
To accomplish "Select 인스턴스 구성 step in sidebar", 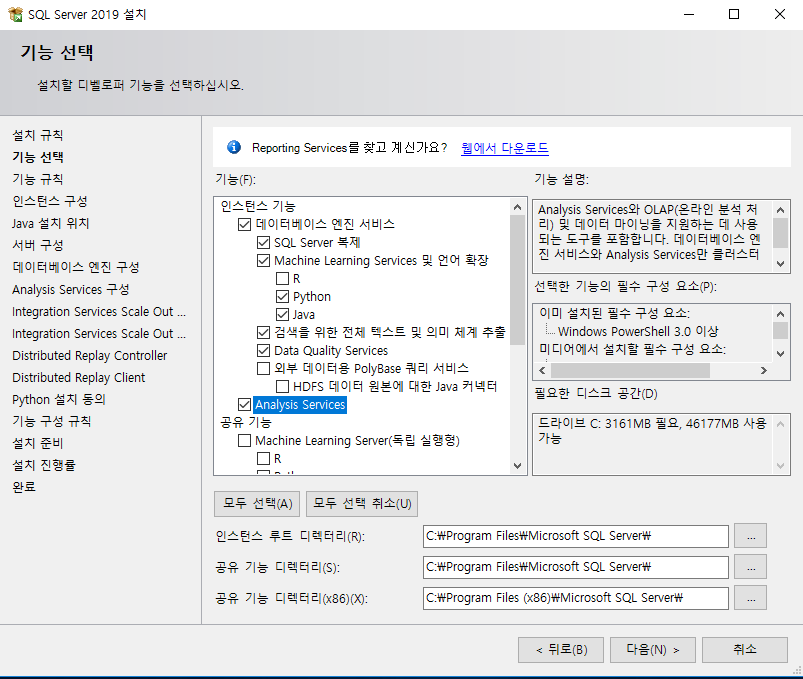I will click(50, 201).
